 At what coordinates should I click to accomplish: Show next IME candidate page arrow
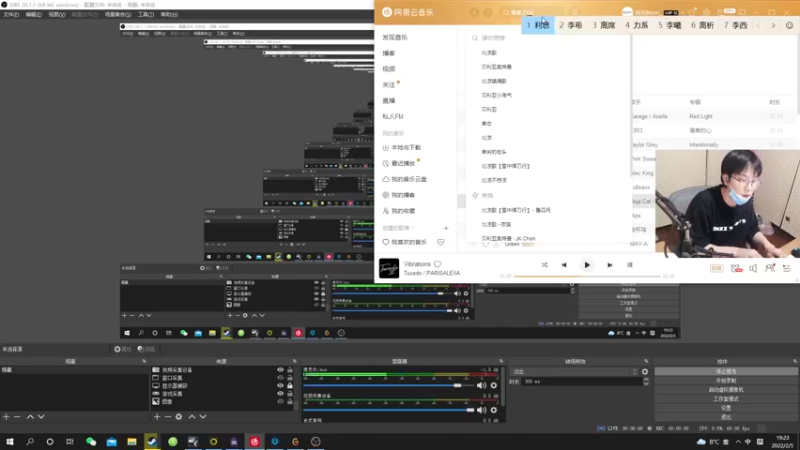point(773,25)
